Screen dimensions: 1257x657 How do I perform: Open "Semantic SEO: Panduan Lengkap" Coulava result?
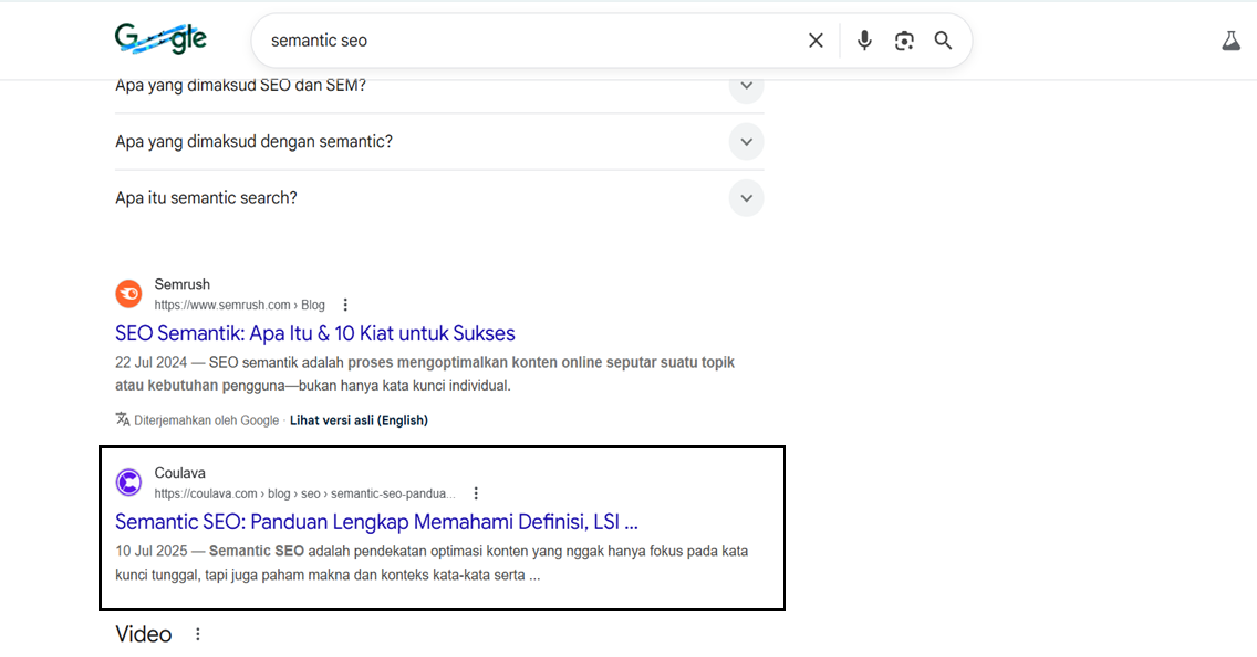point(376,521)
